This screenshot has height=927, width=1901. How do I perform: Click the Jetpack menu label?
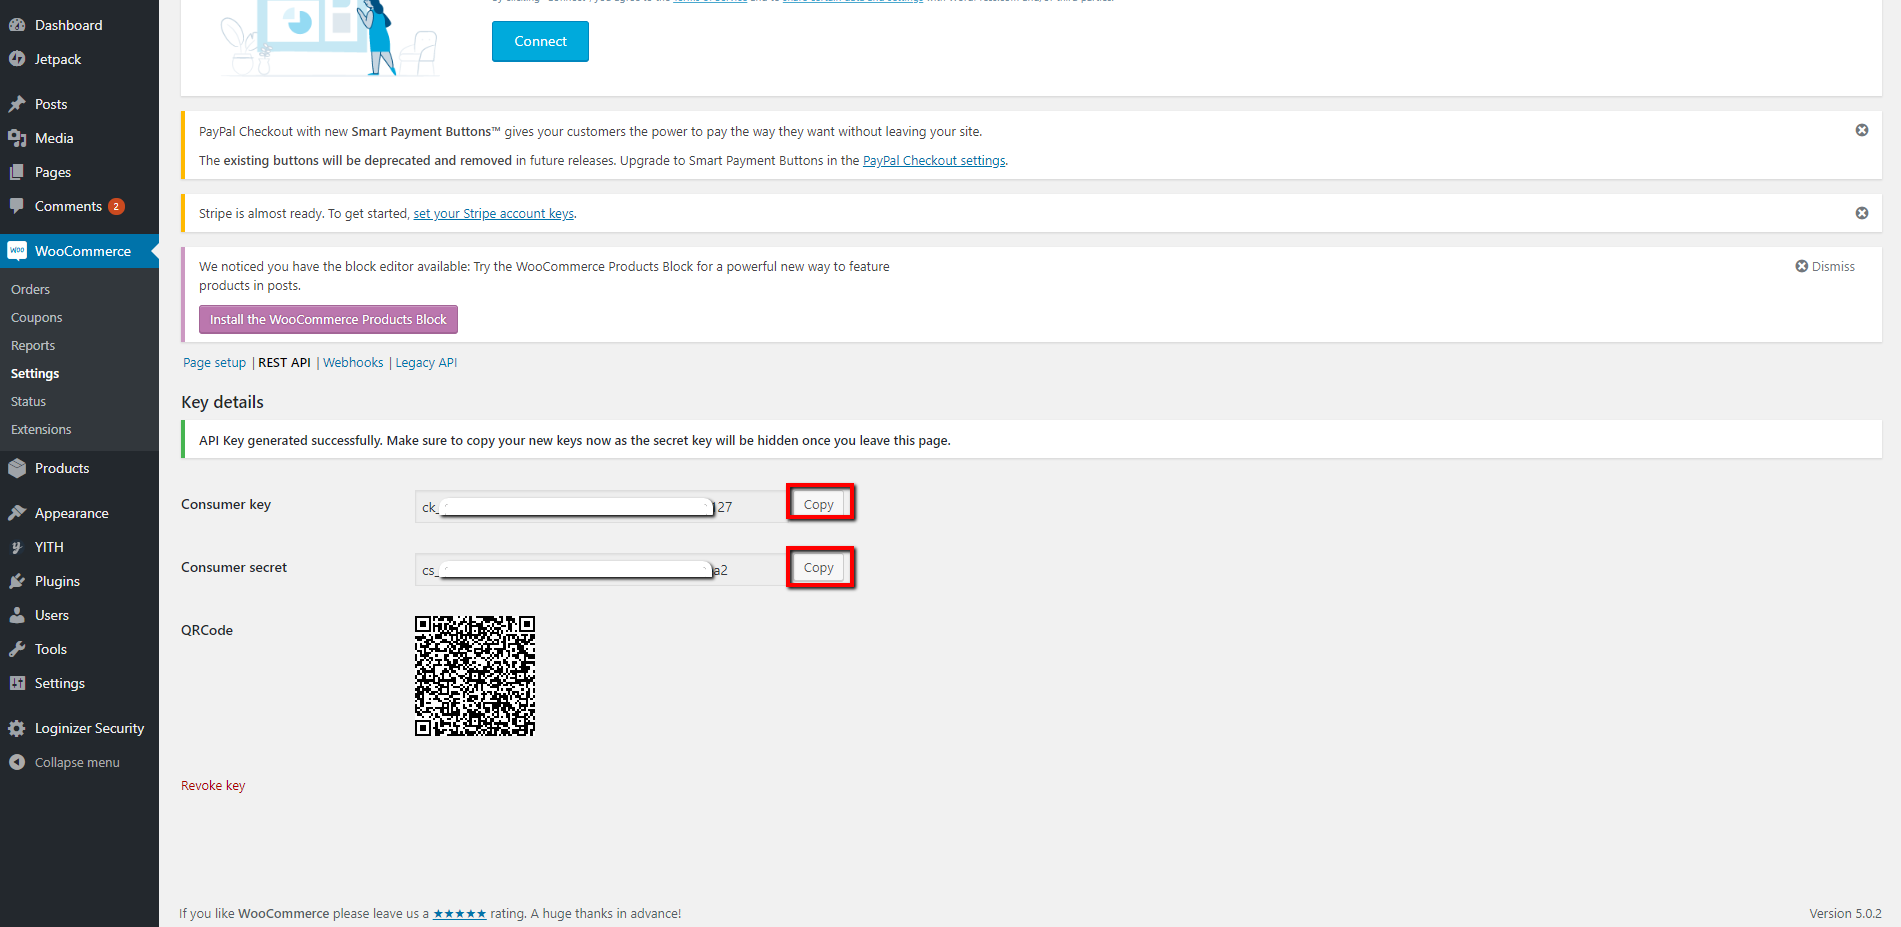point(58,59)
